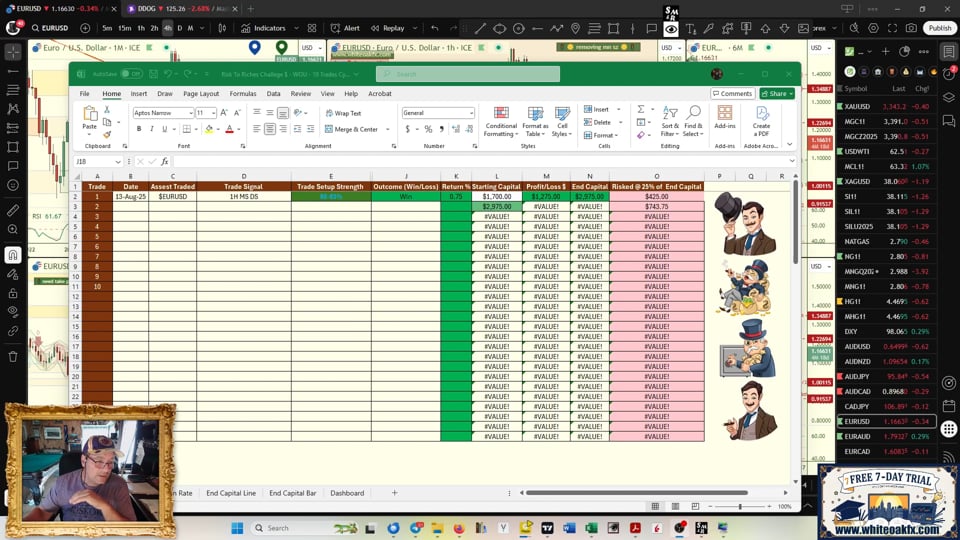Viewport: 960px width, 540px height.
Task: Open Sort & Filter dropdown
Action: pos(670,121)
